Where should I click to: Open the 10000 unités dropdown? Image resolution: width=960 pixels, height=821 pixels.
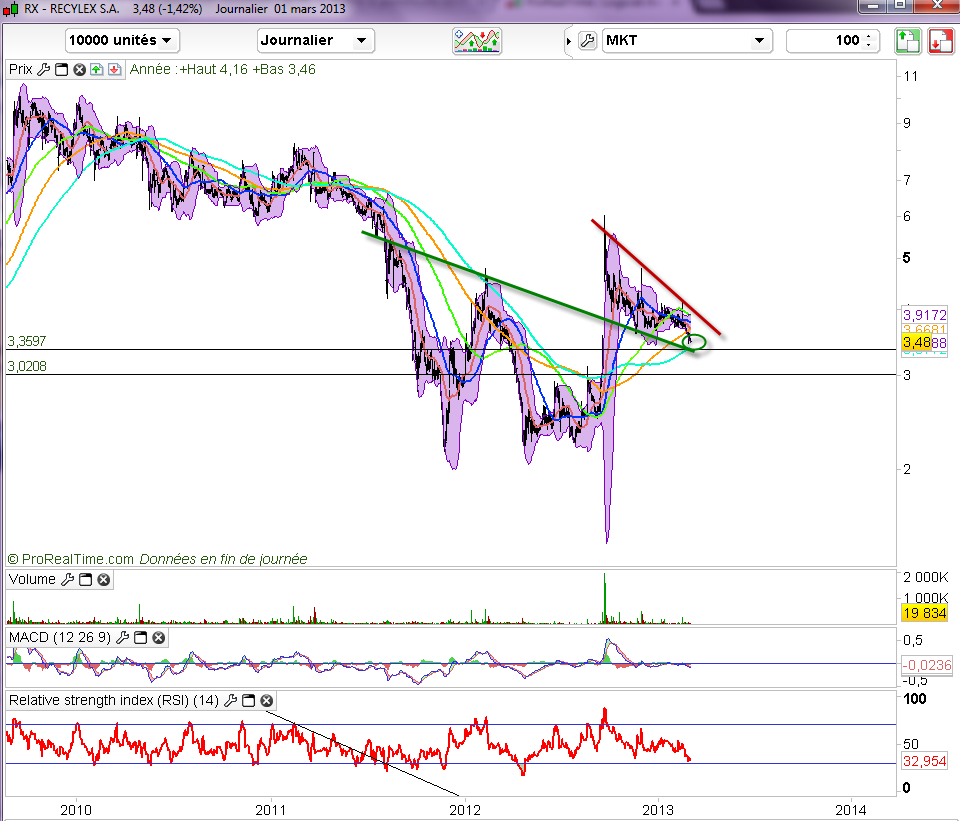click(x=122, y=41)
